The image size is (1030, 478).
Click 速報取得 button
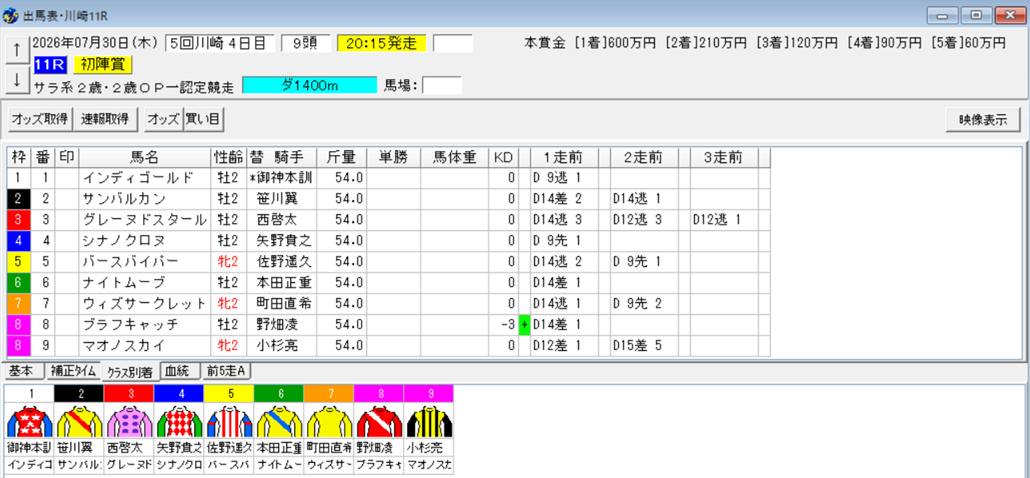[105, 119]
